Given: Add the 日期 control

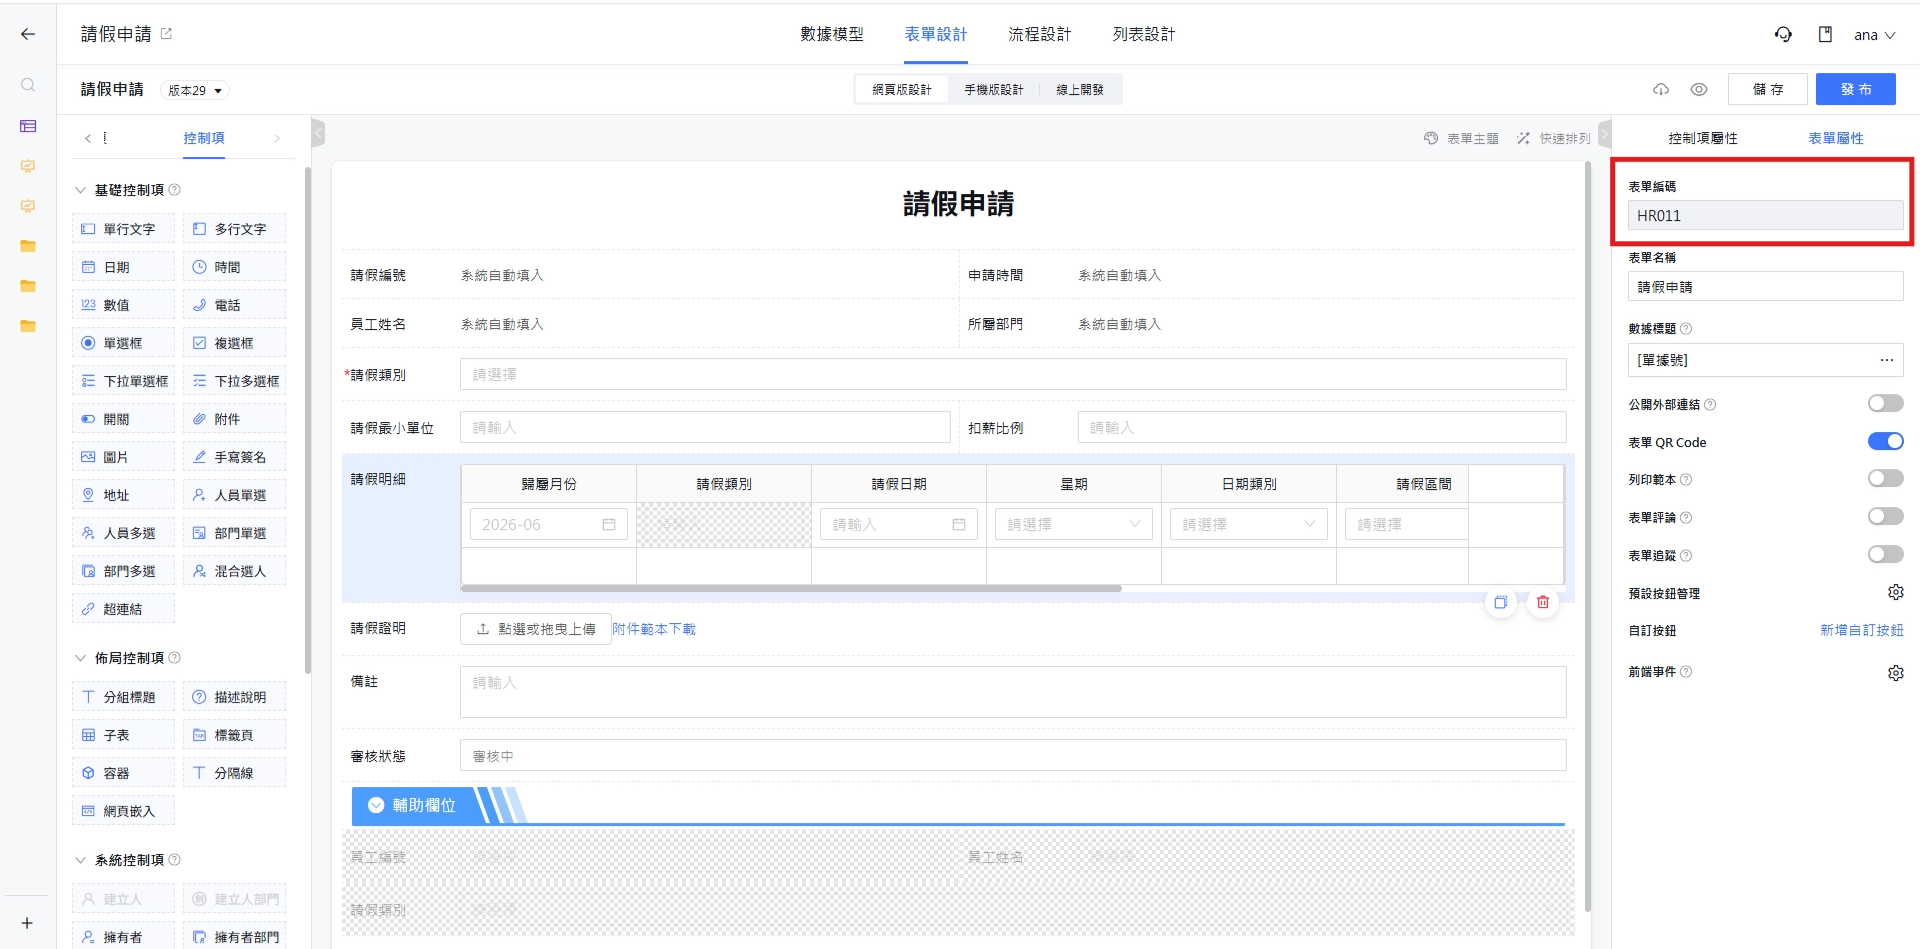Looking at the screenshot, I should tap(124, 267).
